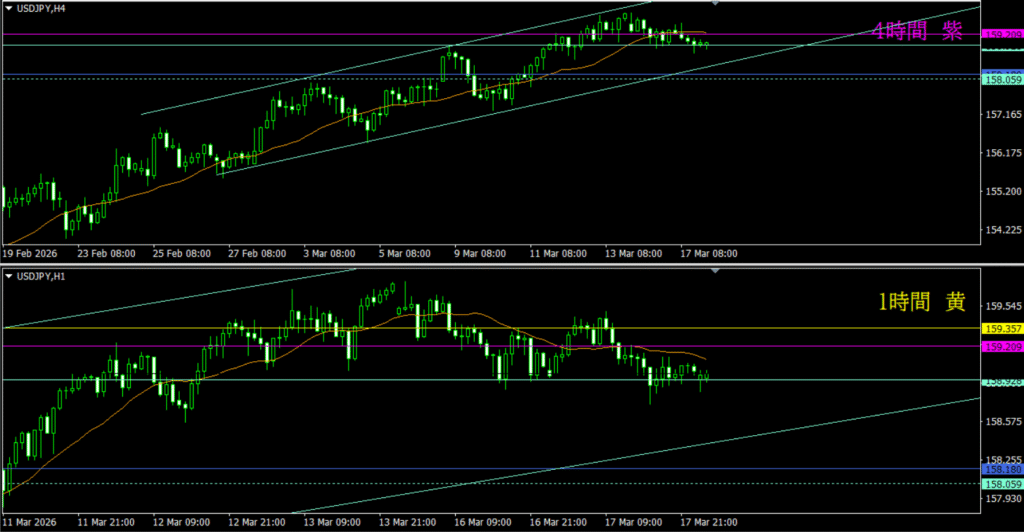The width and height of the screenshot is (1024, 532).
Task: Click the 159.357 yellow price label
Action: click(x=1001, y=328)
